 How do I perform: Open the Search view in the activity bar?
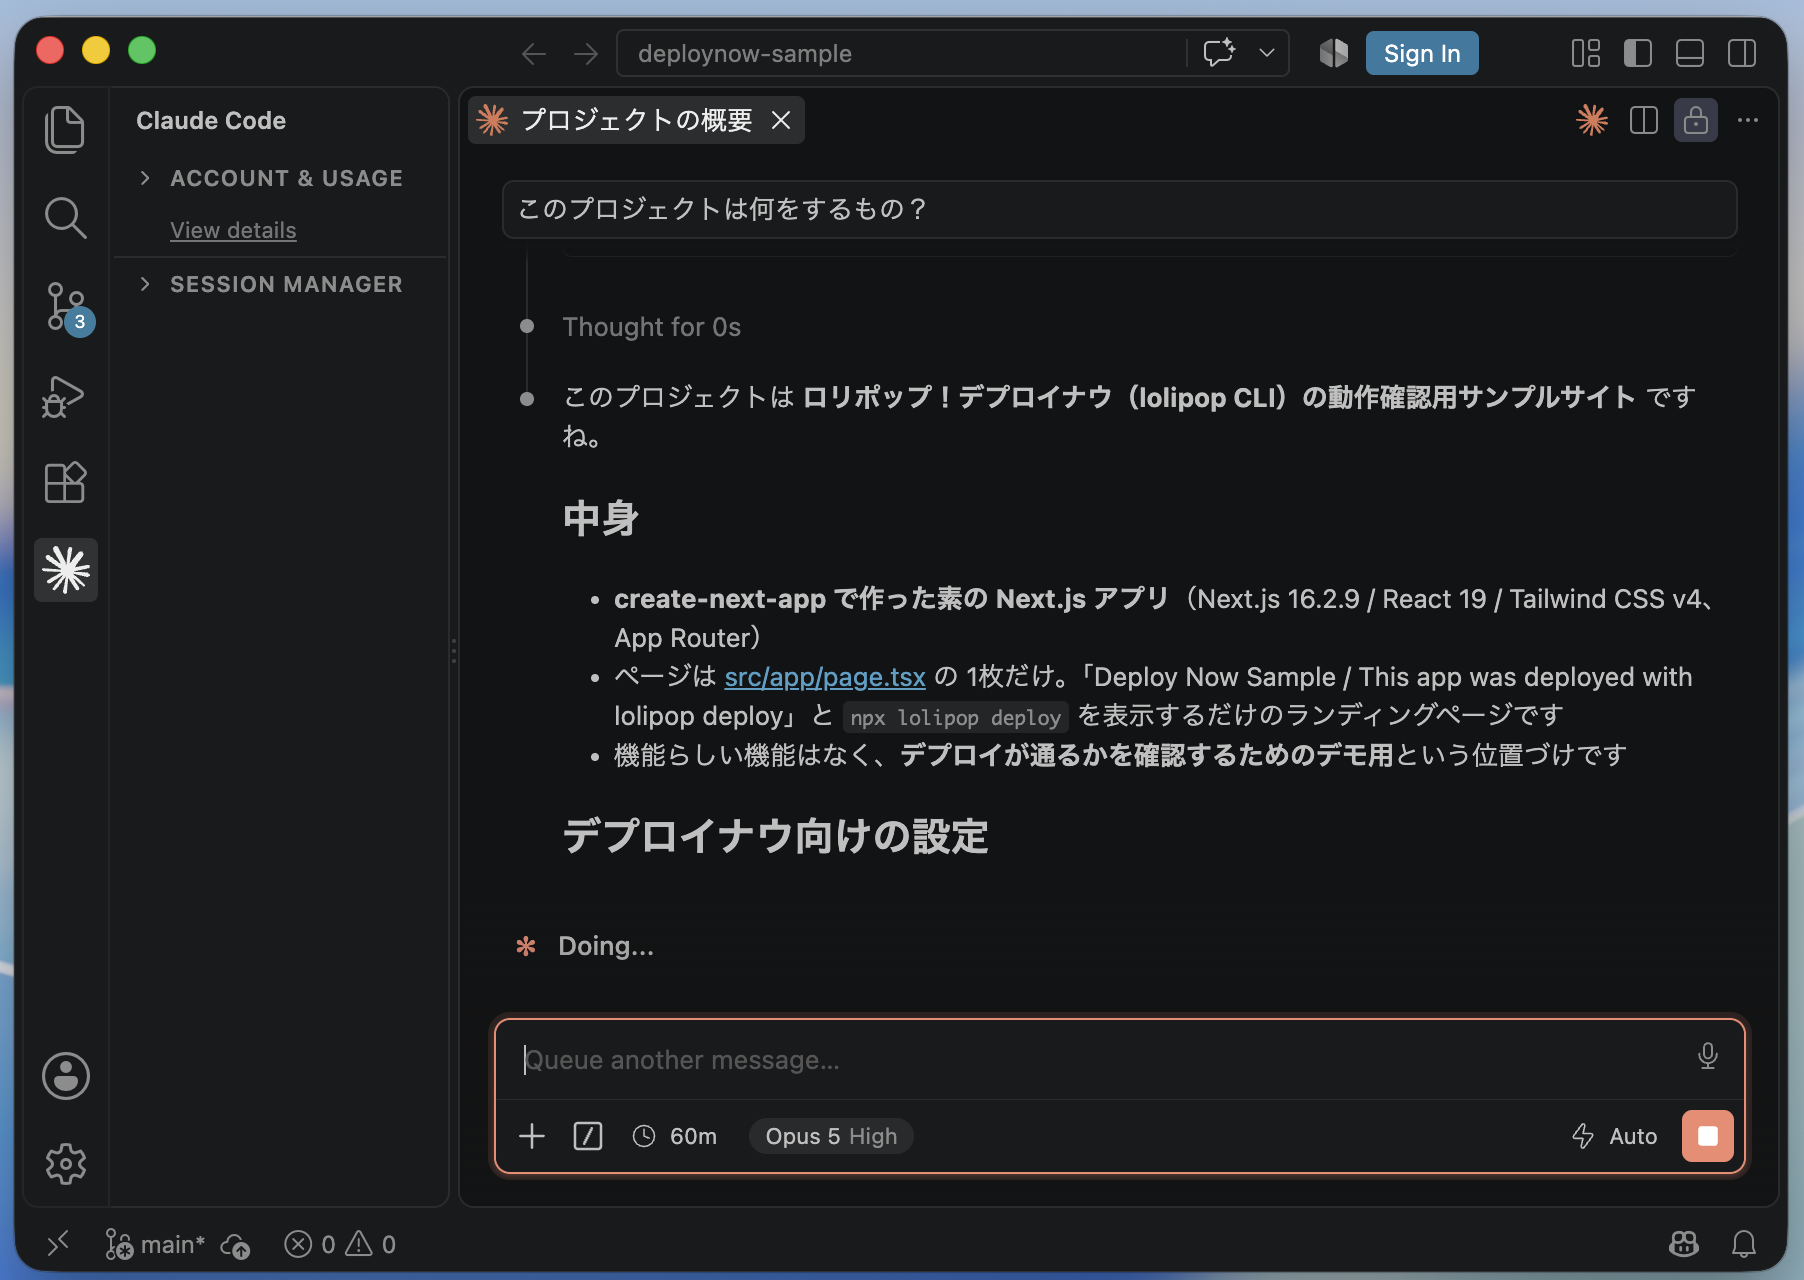[65, 217]
